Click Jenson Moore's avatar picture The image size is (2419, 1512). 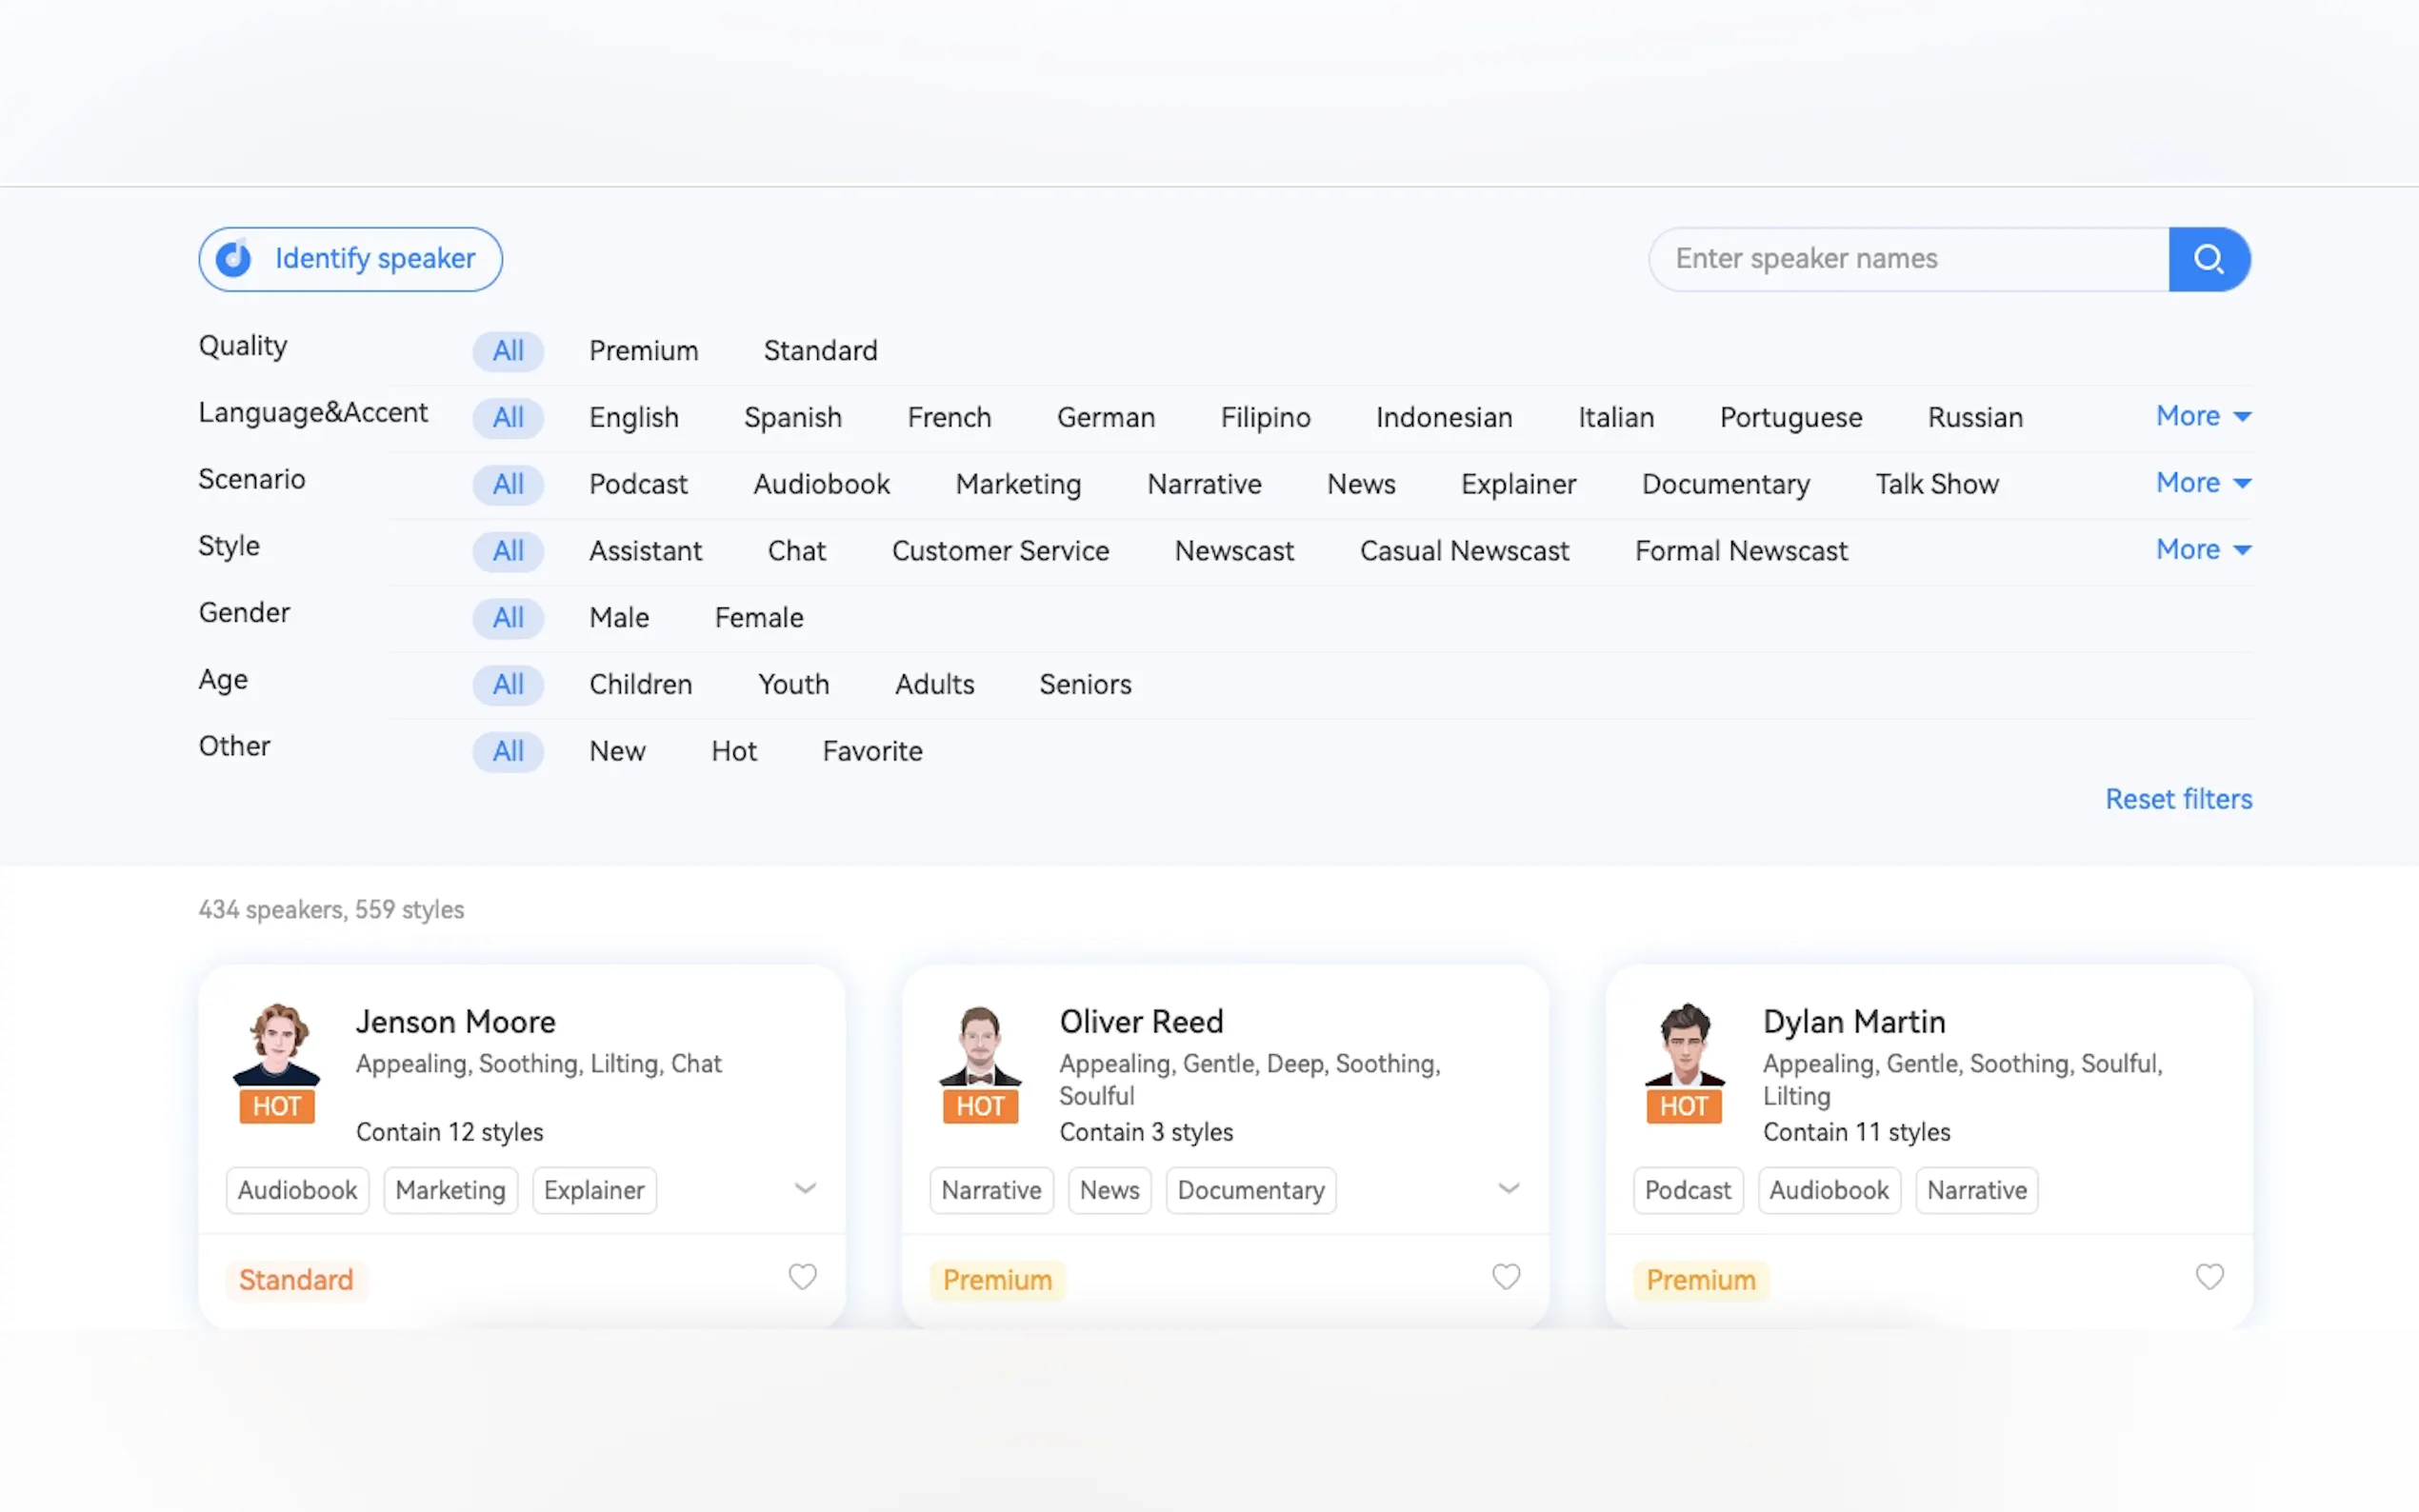tap(277, 1045)
